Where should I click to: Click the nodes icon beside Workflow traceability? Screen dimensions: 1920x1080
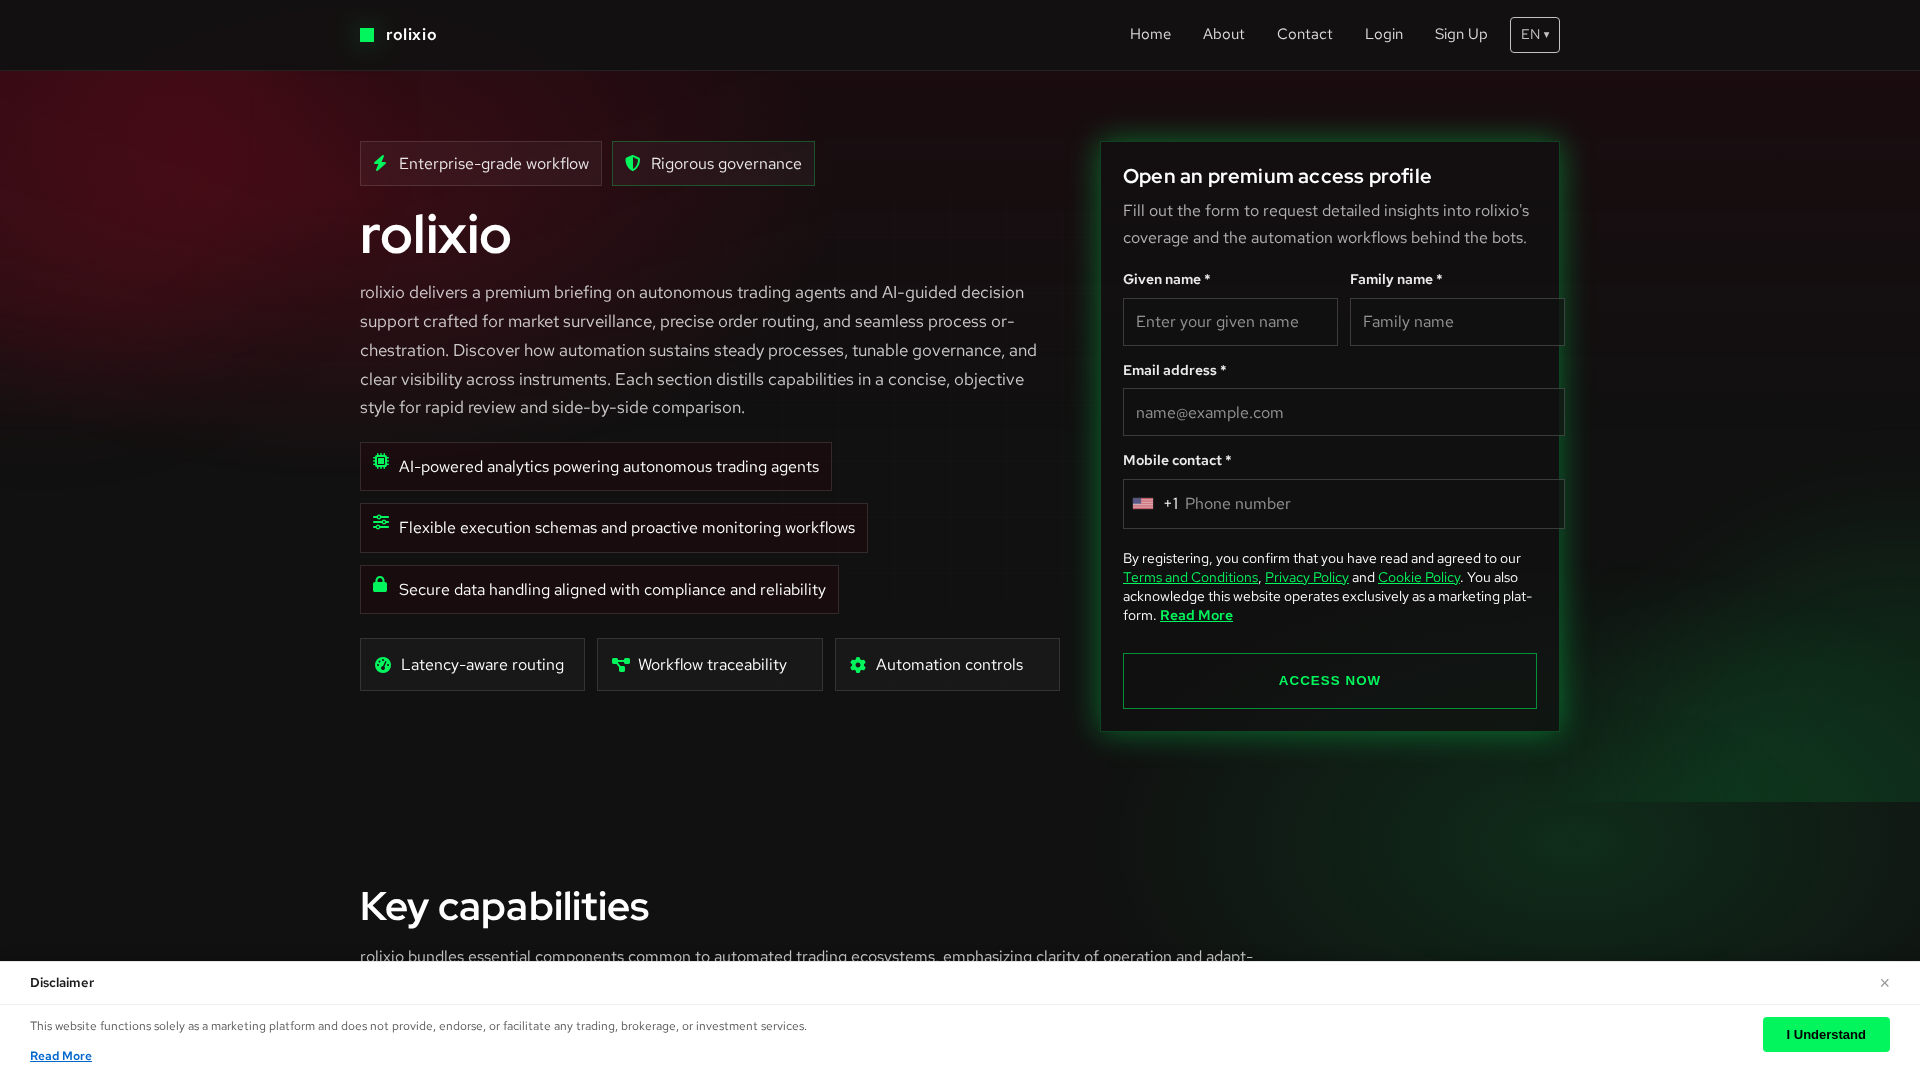620,665
